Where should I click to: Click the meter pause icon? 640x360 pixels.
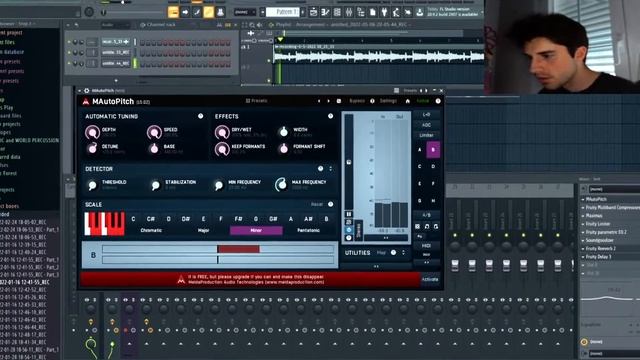(x=349, y=214)
